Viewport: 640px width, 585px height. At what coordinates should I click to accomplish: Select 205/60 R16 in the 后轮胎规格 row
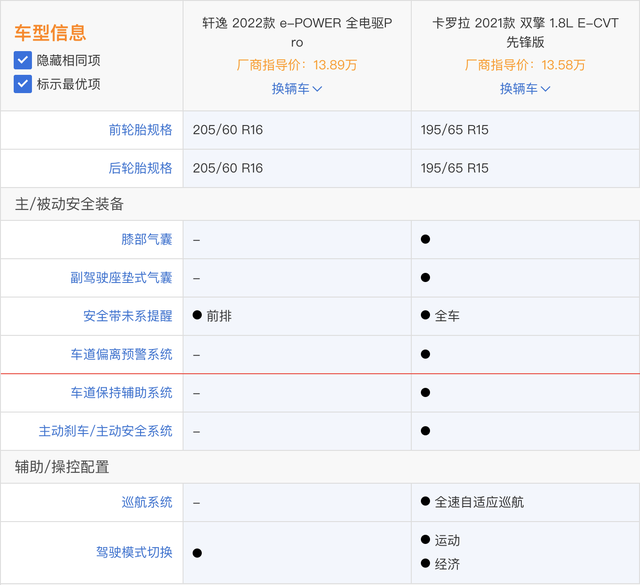click(x=228, y=168)
